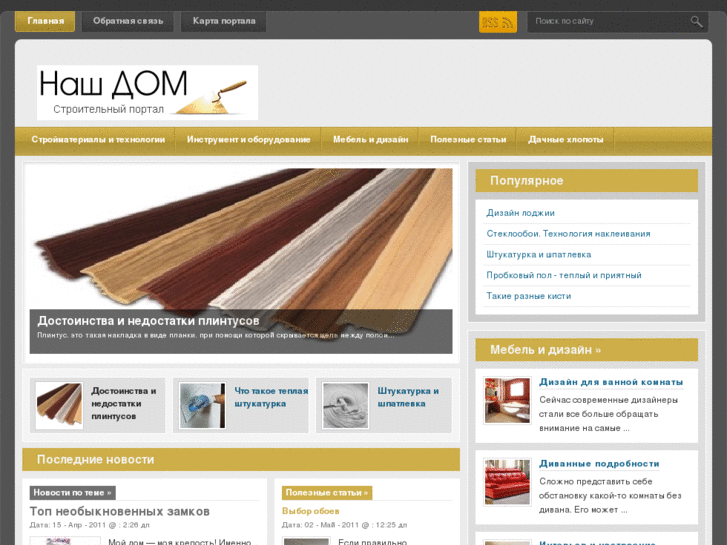Open popular link Дизайн лоджии
This screenshot has width=727, height=545.
(x=520, y=213)
